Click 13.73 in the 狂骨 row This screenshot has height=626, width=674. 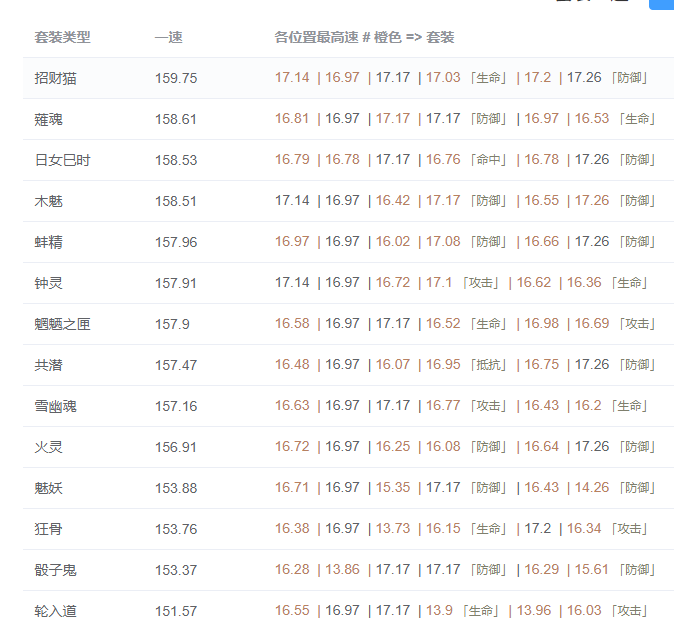393,528
